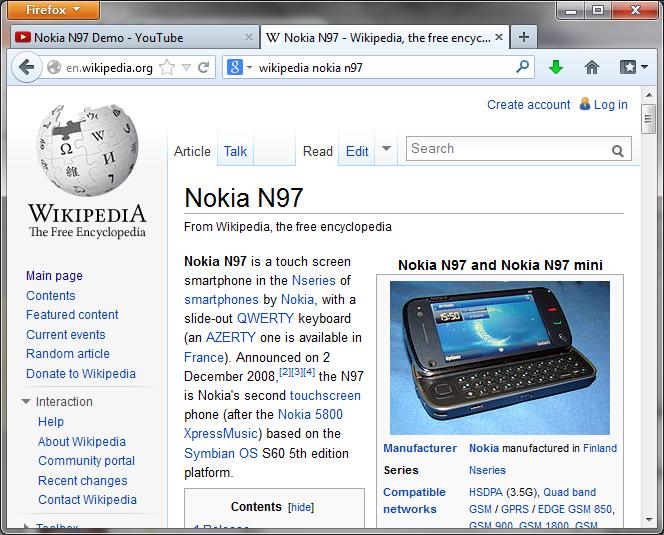Click the Nokia N97 phone photo
The width and height of the screenshot is (664, 535).
click(x=500, y=358)
